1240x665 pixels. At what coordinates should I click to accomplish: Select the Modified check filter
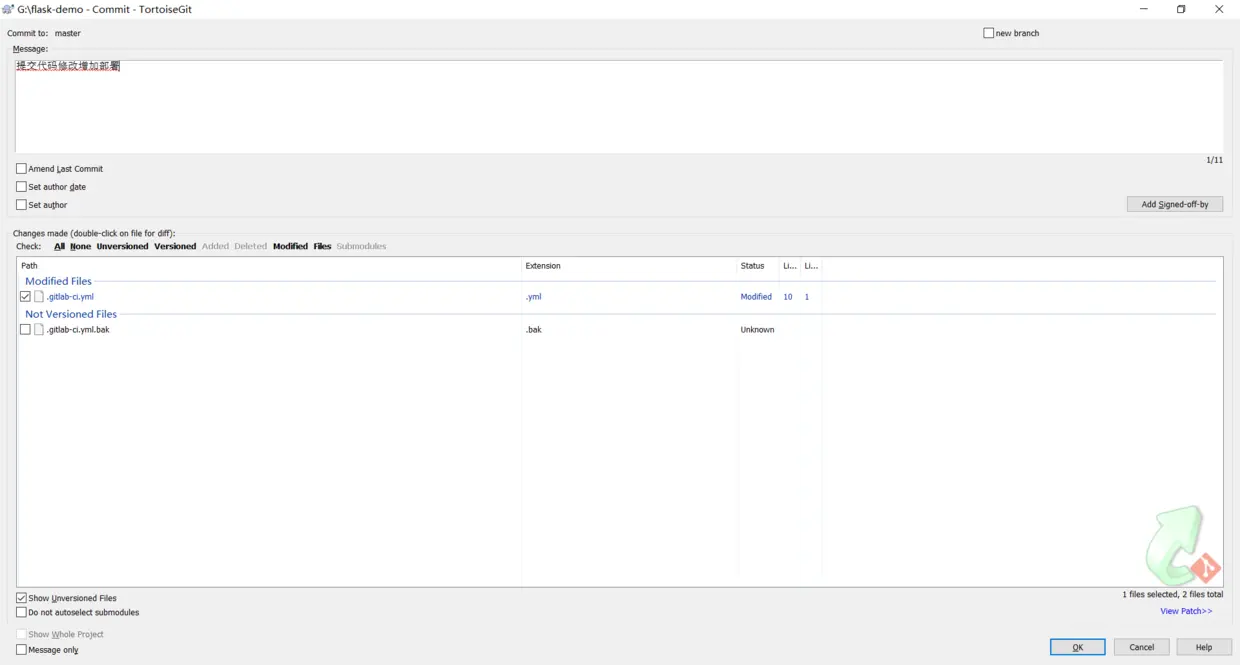pyautogui.click(x=290, y=246)
